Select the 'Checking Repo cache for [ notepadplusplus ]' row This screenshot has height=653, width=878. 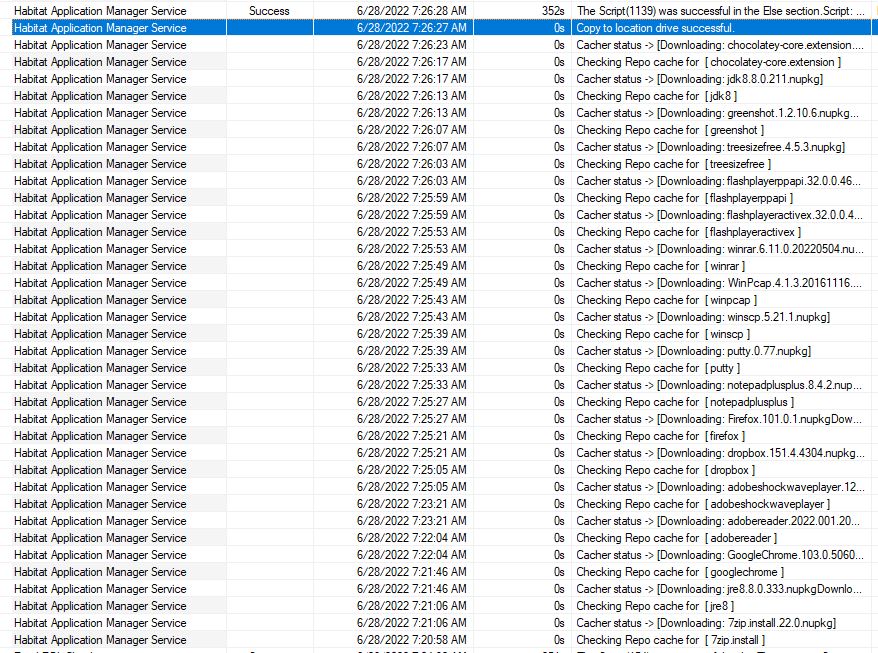685,402
